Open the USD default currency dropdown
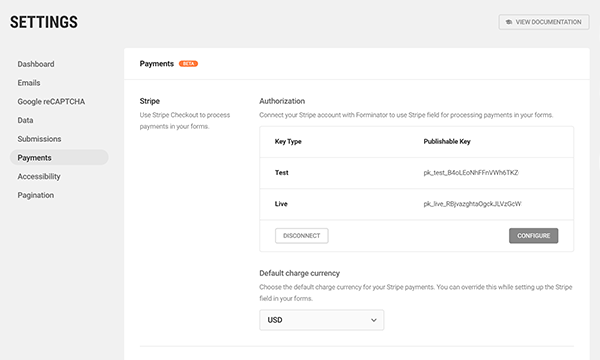 point(321,320)
